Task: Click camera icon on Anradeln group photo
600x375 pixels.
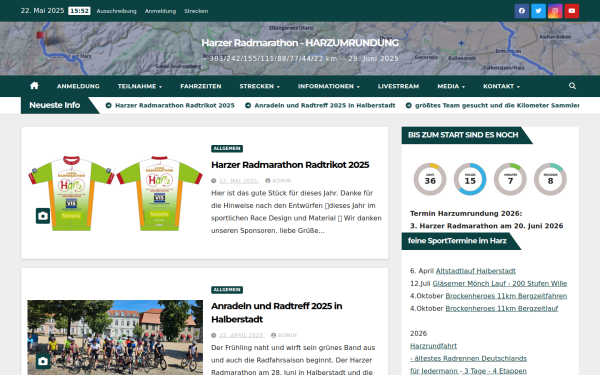Action: (43, 361)
